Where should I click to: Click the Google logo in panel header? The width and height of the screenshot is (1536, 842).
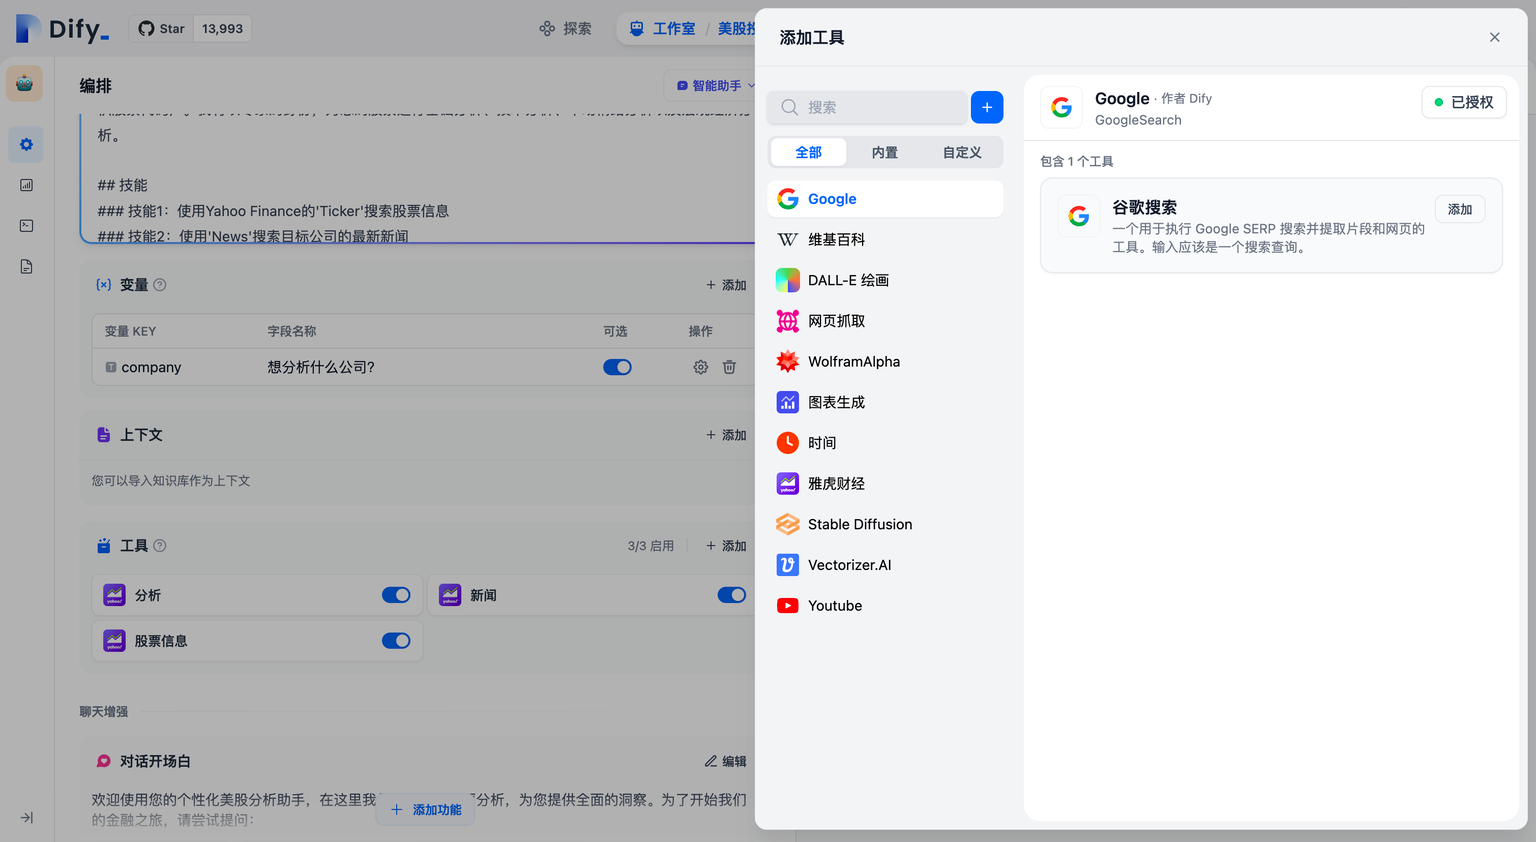[x=1062, y=107]
